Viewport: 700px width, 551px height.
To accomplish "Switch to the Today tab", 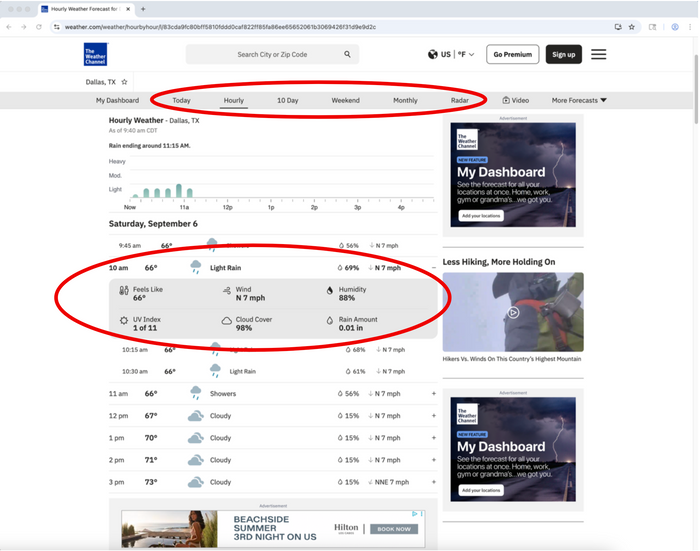I will point(181,100).
